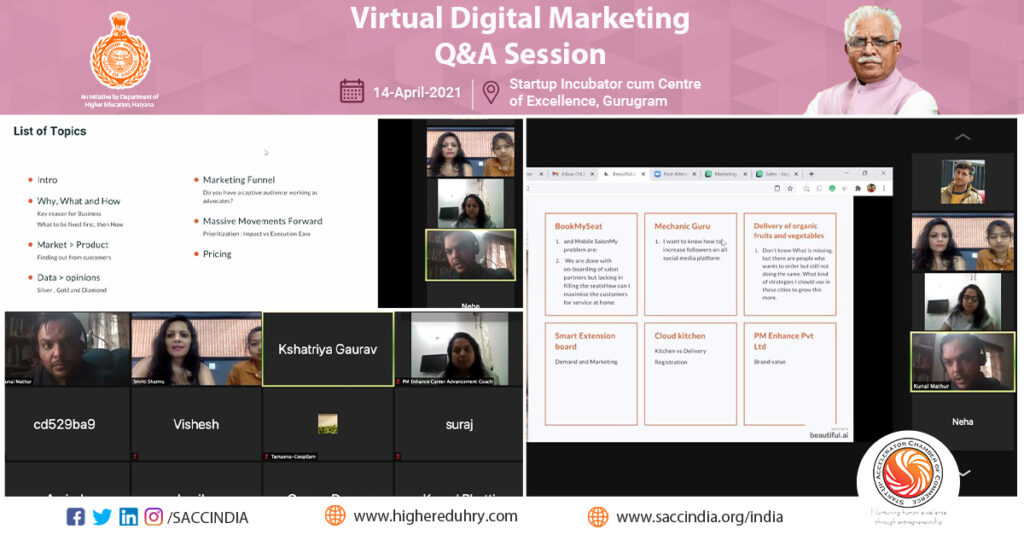The width and height of the screenshot is (1024, 535).
Task: Close the Post Attendee Zoom tab
Action: (694, 174)
